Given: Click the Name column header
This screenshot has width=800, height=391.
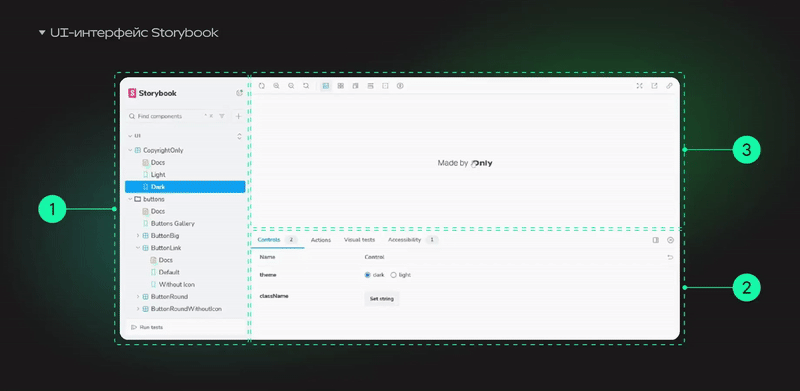Looking at the screenshot, I should click(x=267, y=257).
